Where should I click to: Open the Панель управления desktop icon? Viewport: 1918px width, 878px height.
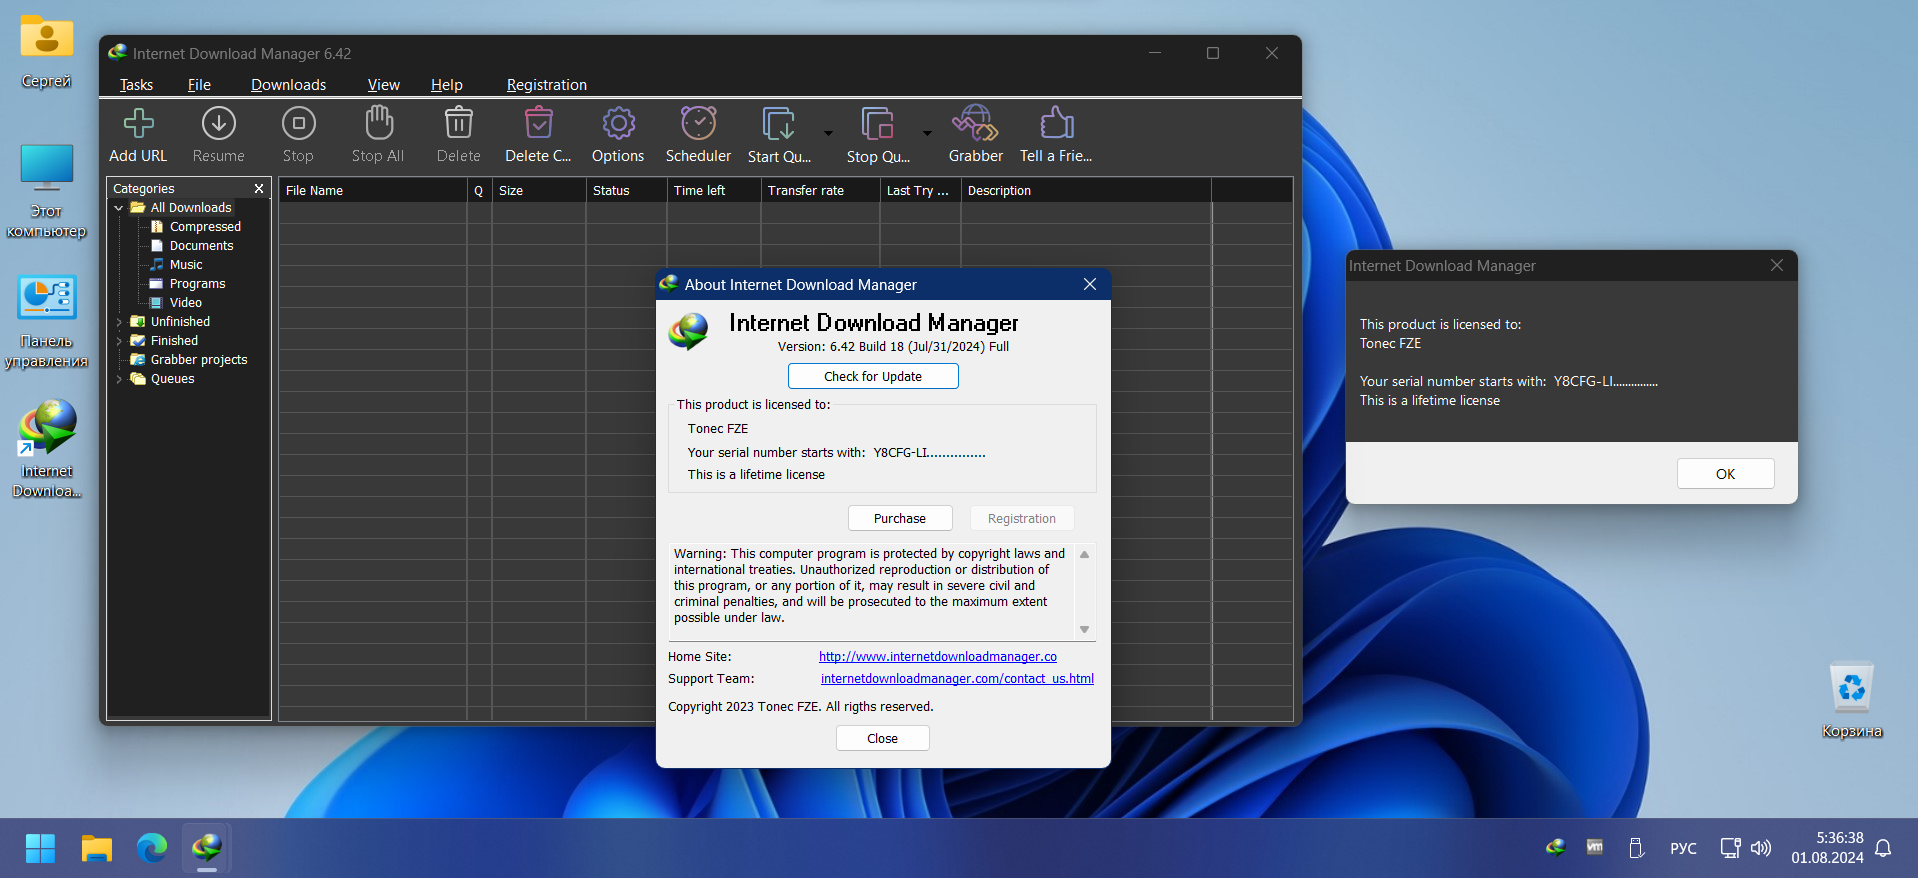[46, 320]
